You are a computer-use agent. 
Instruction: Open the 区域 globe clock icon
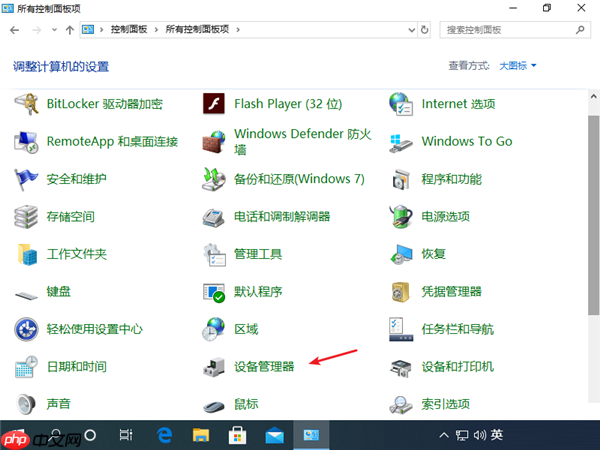(214, 329)
